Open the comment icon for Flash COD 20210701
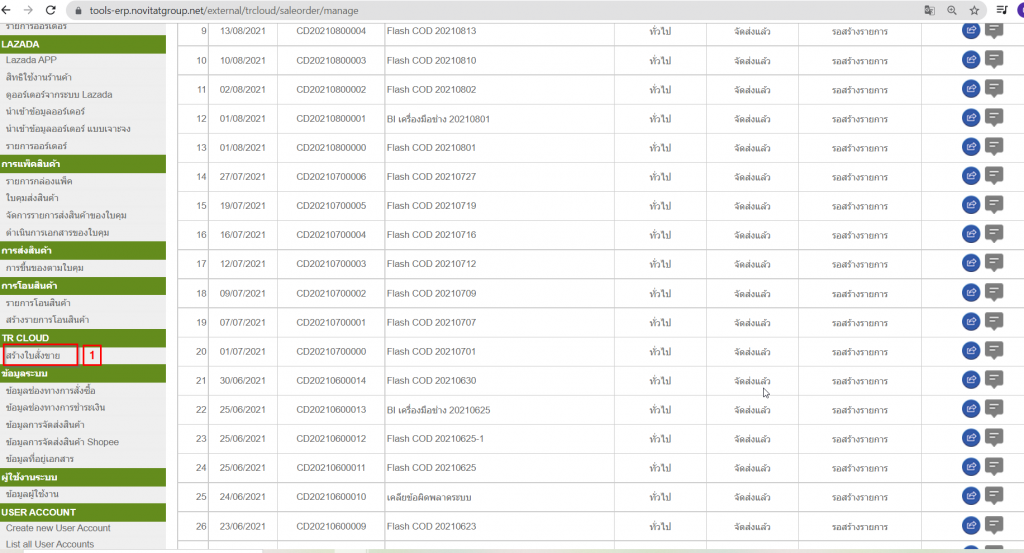Image resolution: width=1024 pixels, height=553 pixels. pyautogui.click(x=994, y=350)
